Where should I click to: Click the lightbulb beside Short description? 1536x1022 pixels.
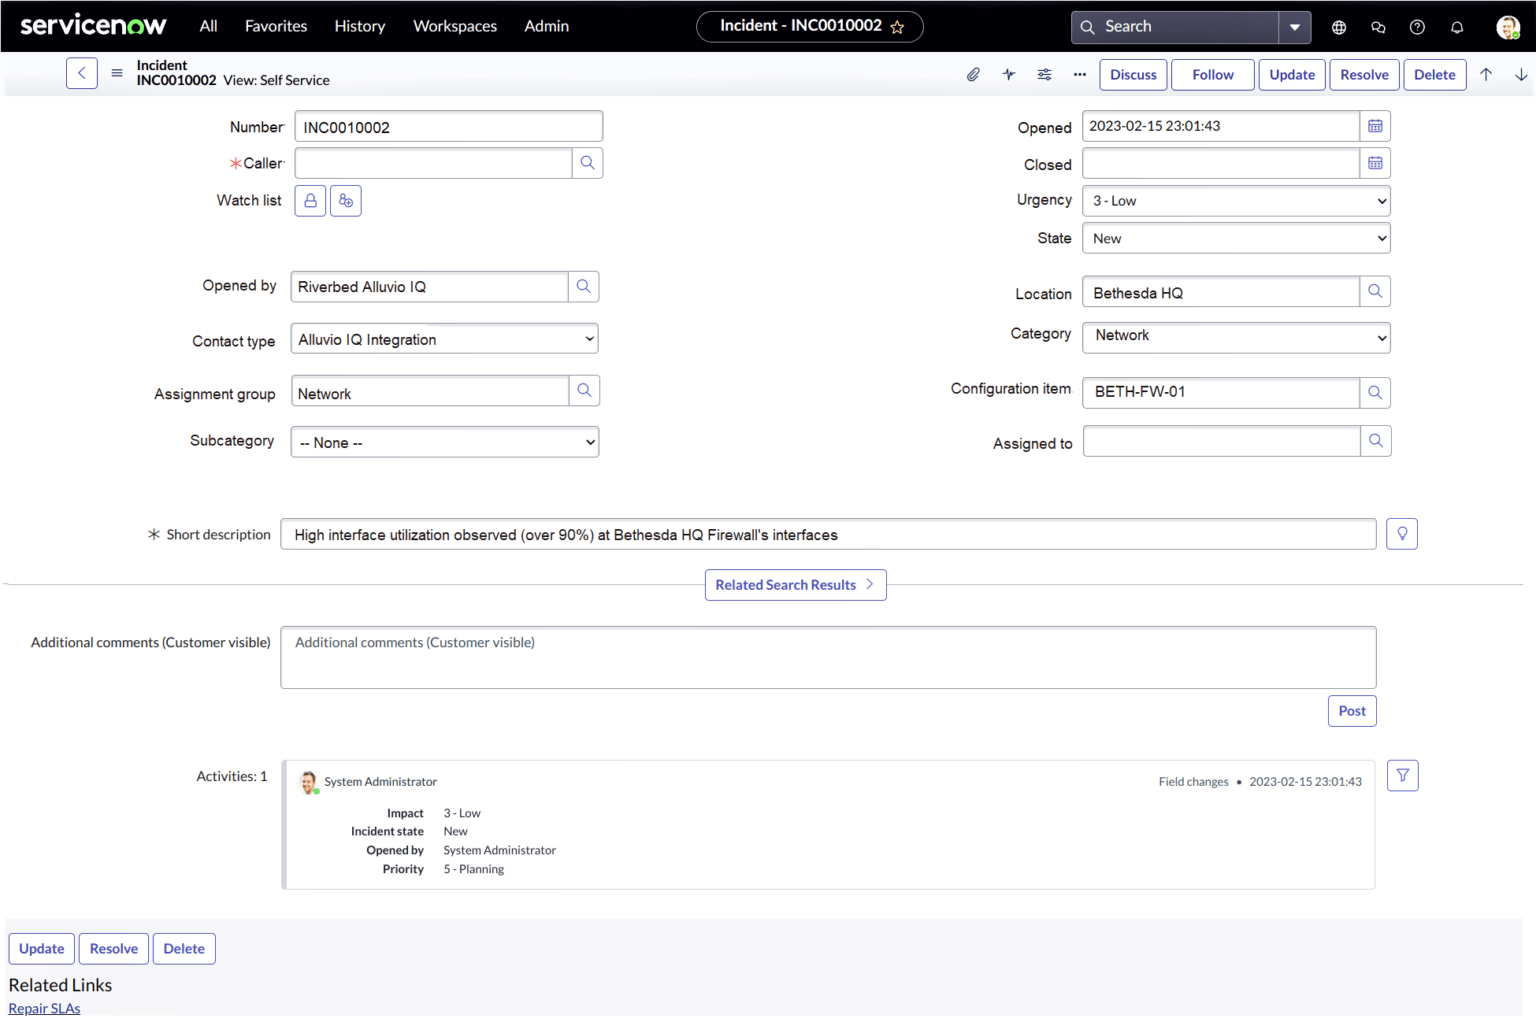(1401, 533)
